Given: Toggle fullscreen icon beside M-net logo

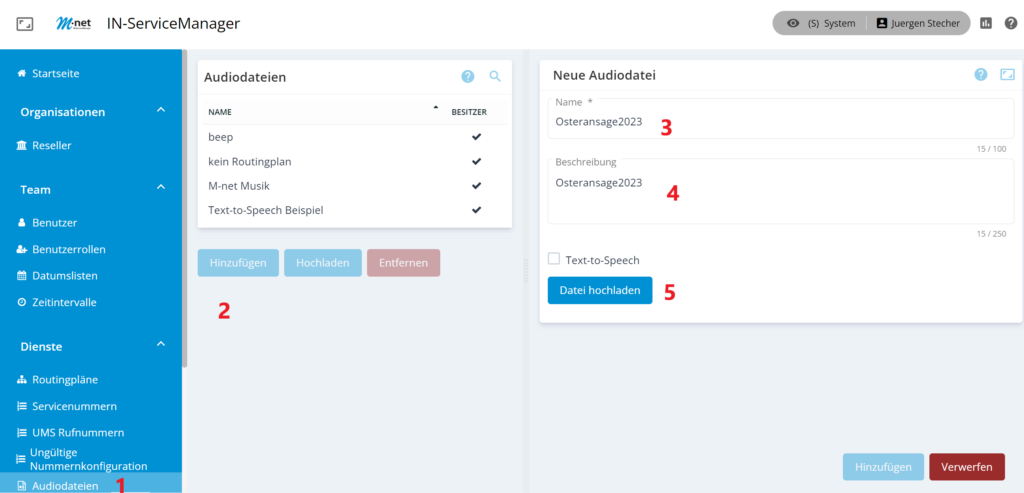Looking at the screenshot, I should 26,23.
